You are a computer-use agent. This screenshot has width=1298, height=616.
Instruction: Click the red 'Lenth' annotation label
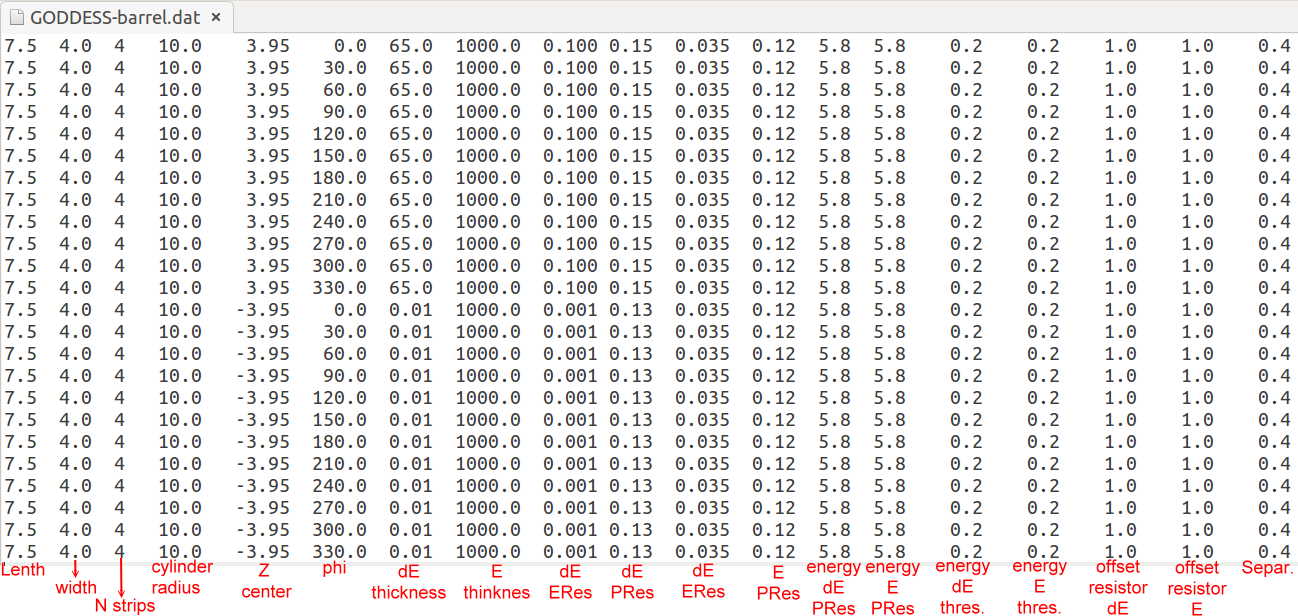pos(23,569)
